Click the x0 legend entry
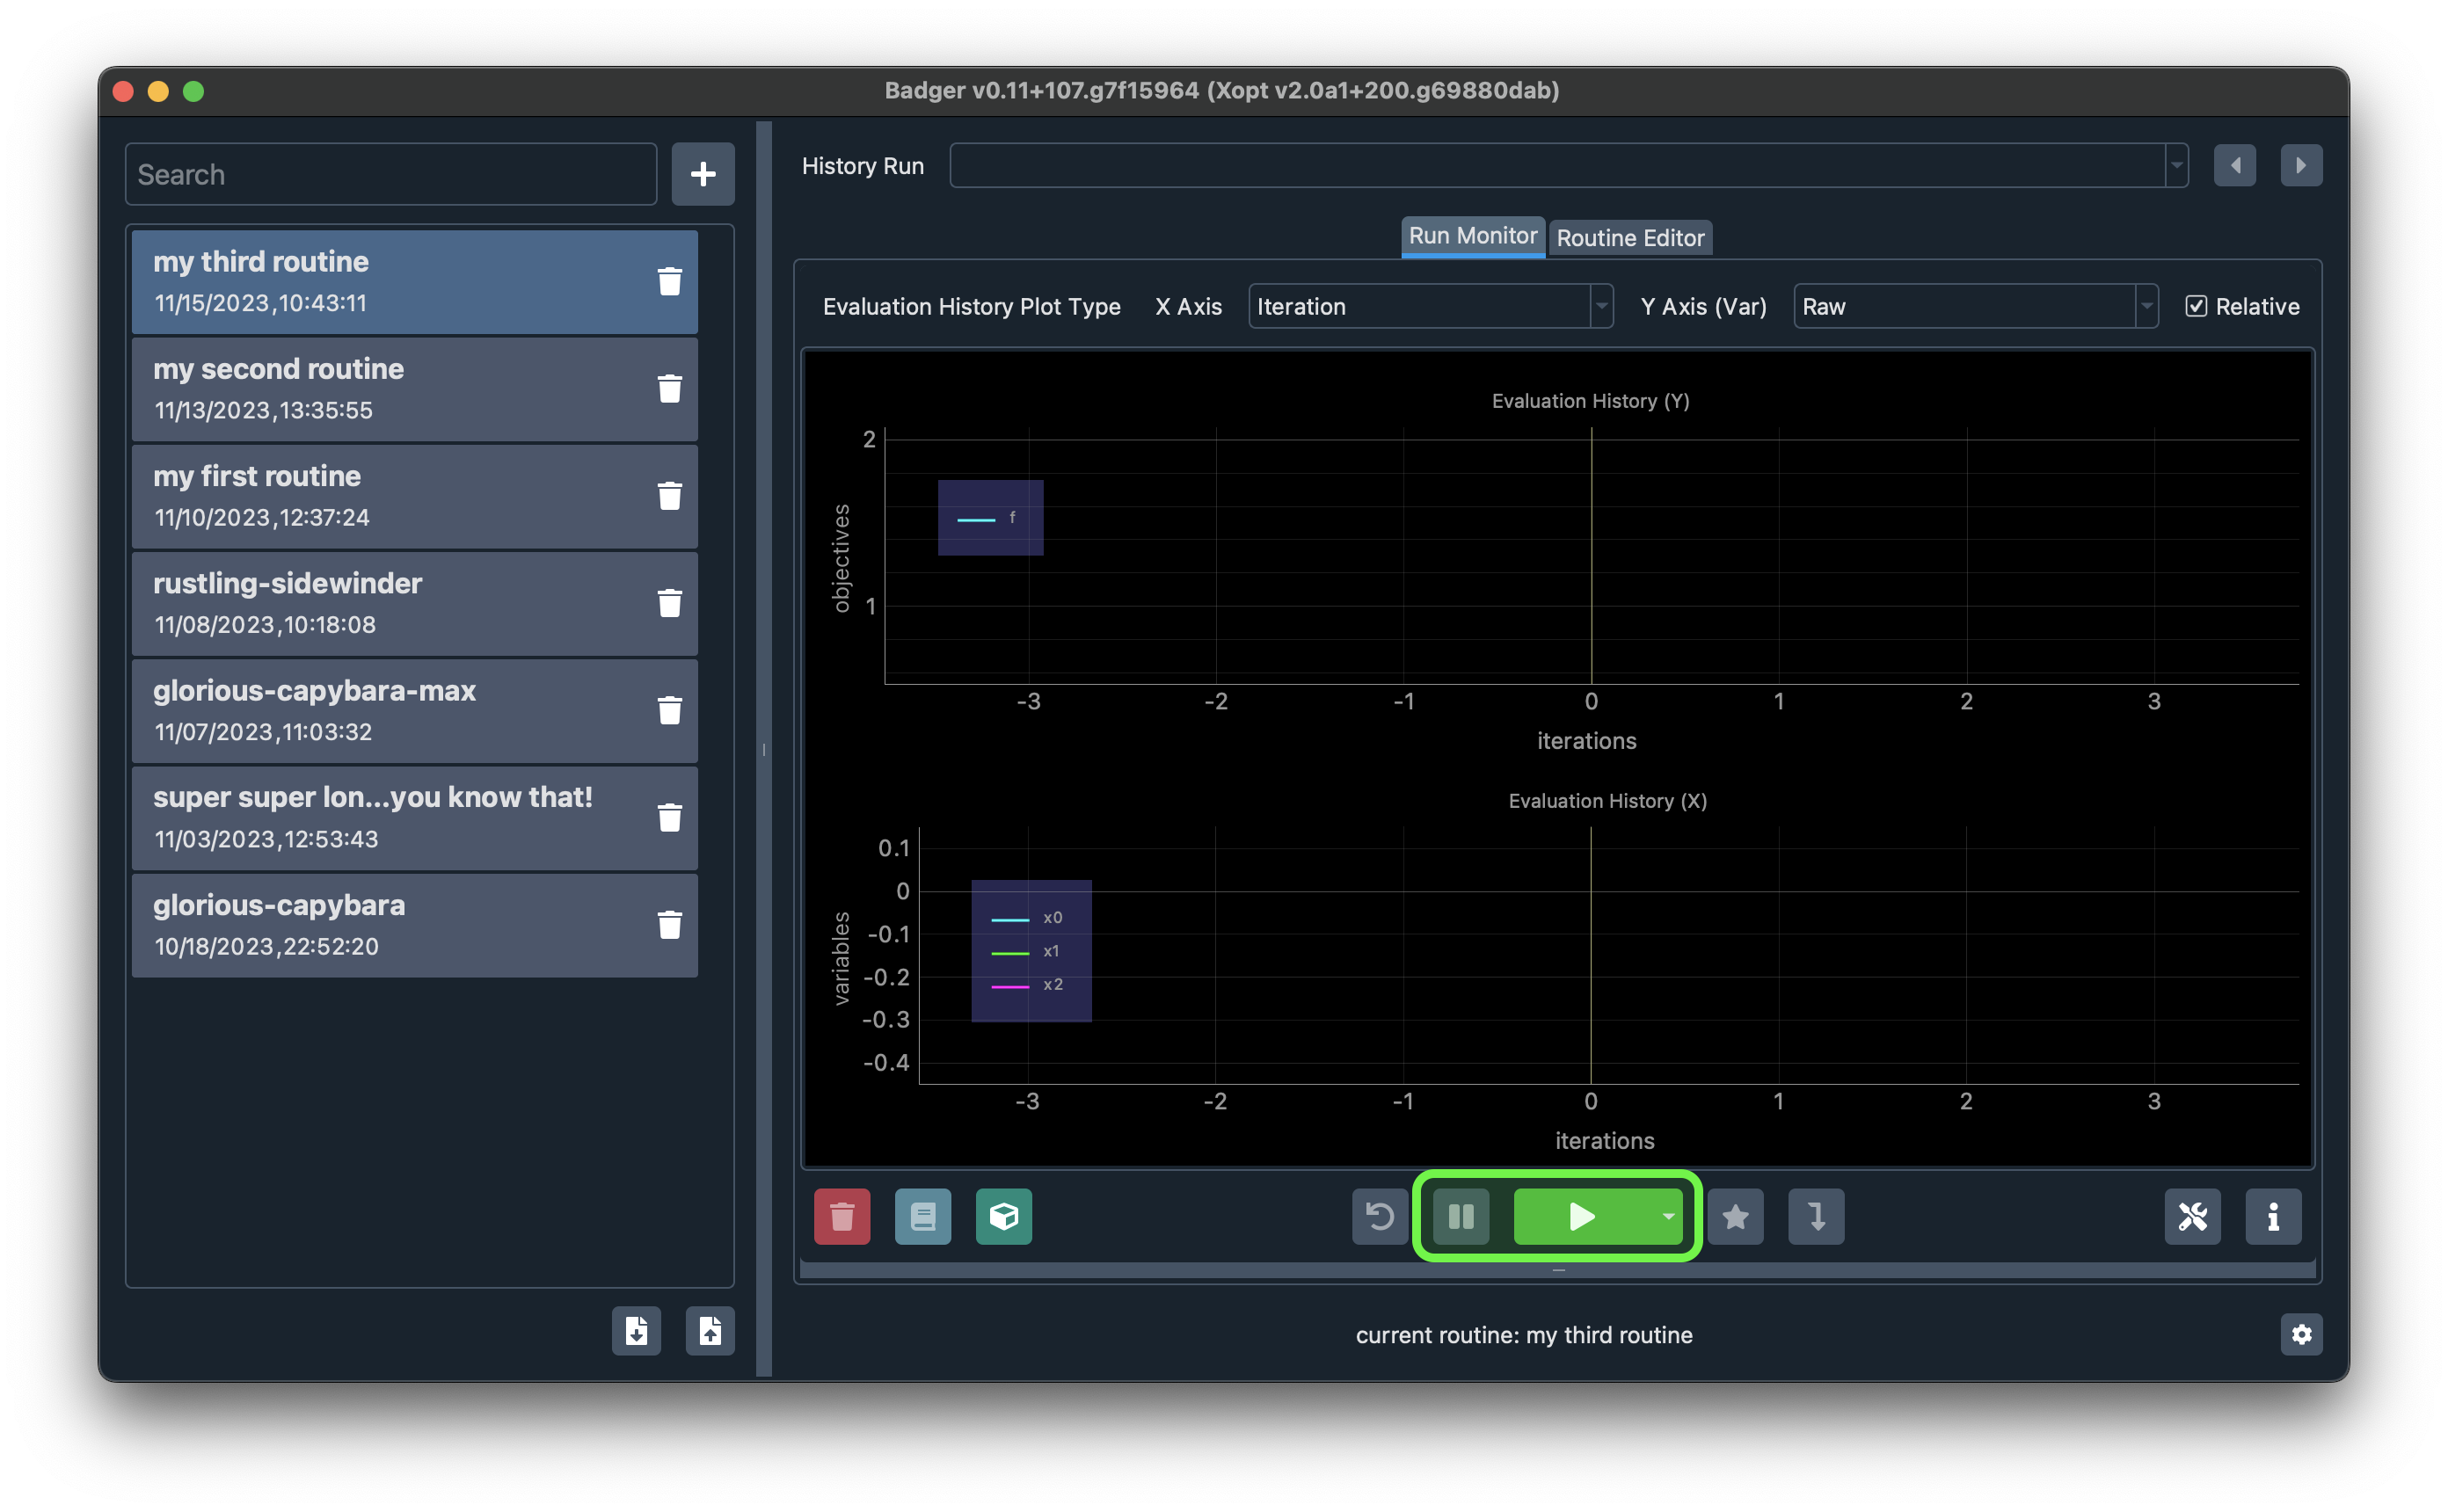2448x1512 pixels. (1027, 918)
